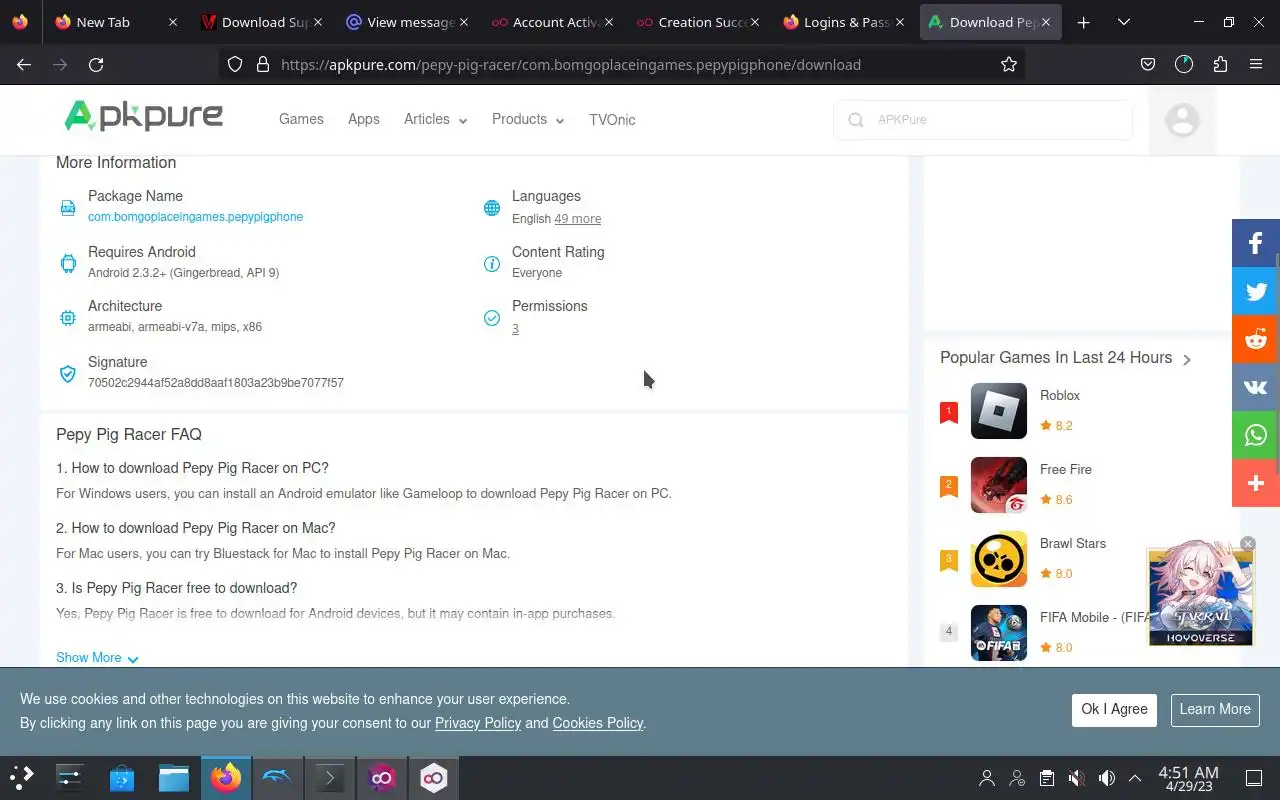Open Firefox from the taskbar
The width and height of the screenshot is (1280, 800).
click(x=226, y=777)
